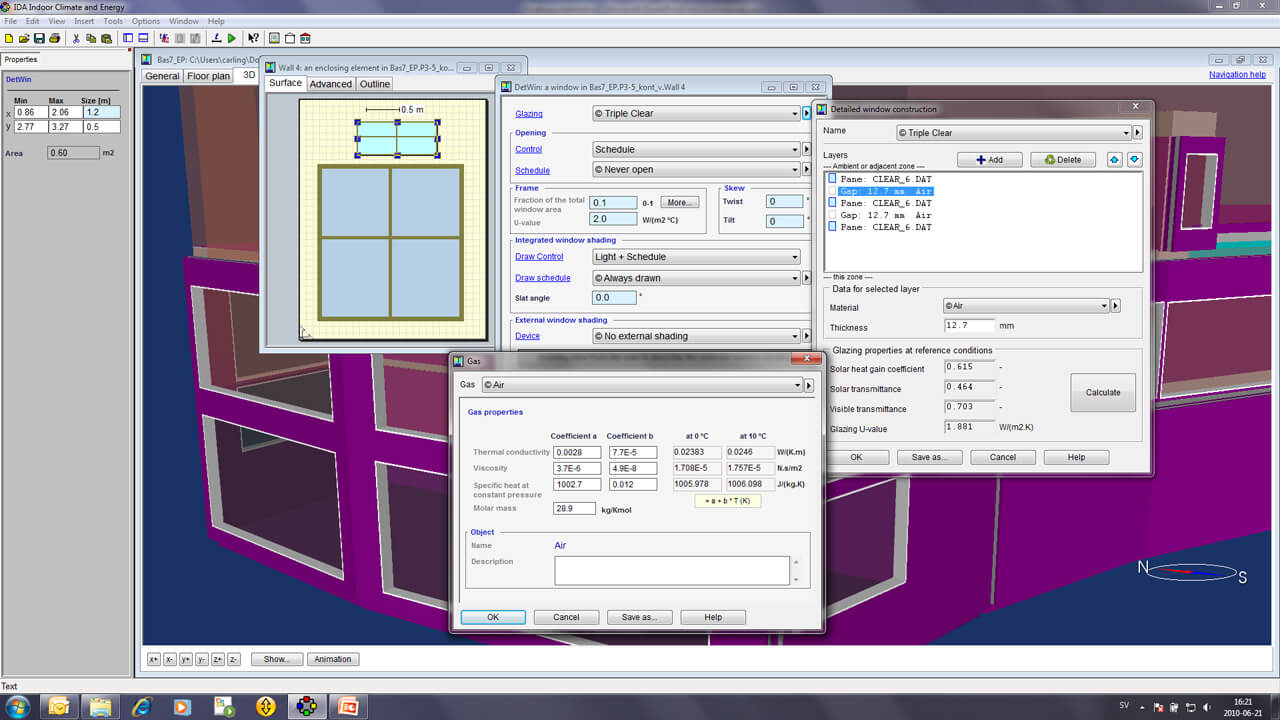Click the Save diskette icon in toolbar
Viewport: 1280px width, 720px height.
click(x=38, y=39)
